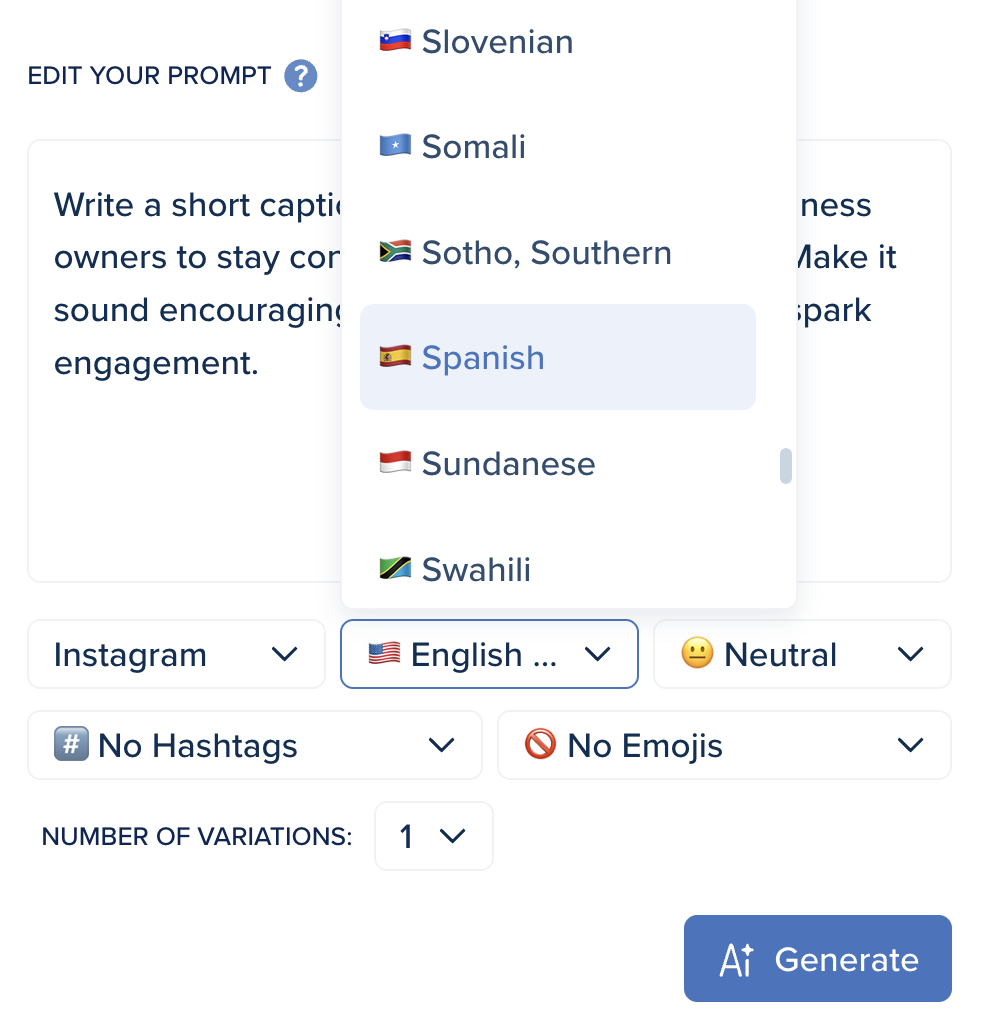The image size is (982, 1026).
Task: Select Spanish from the language list
Action: [483, 357]
